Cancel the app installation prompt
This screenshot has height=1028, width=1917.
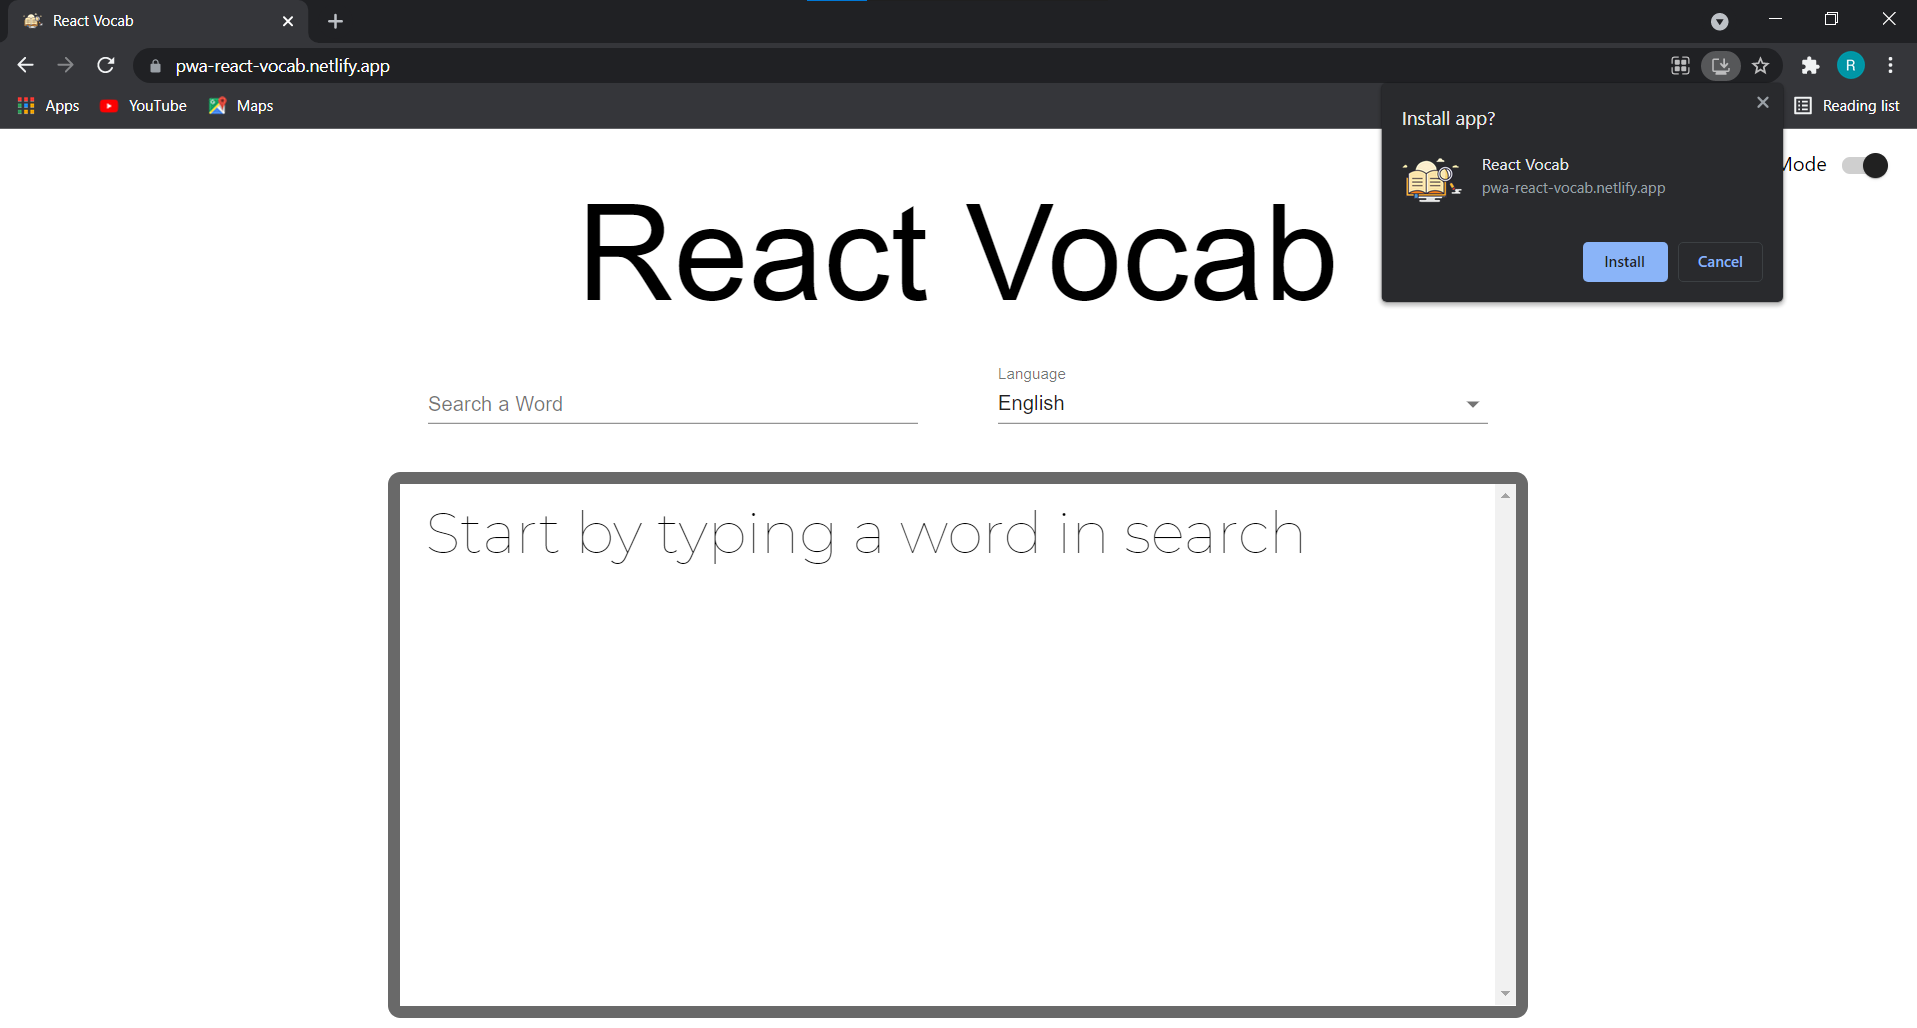1719,261
